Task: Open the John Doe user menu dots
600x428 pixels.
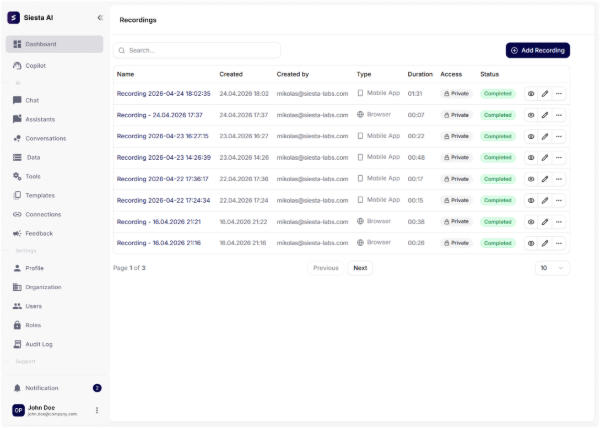Action: pyautogui.click(x=97, y=410)
